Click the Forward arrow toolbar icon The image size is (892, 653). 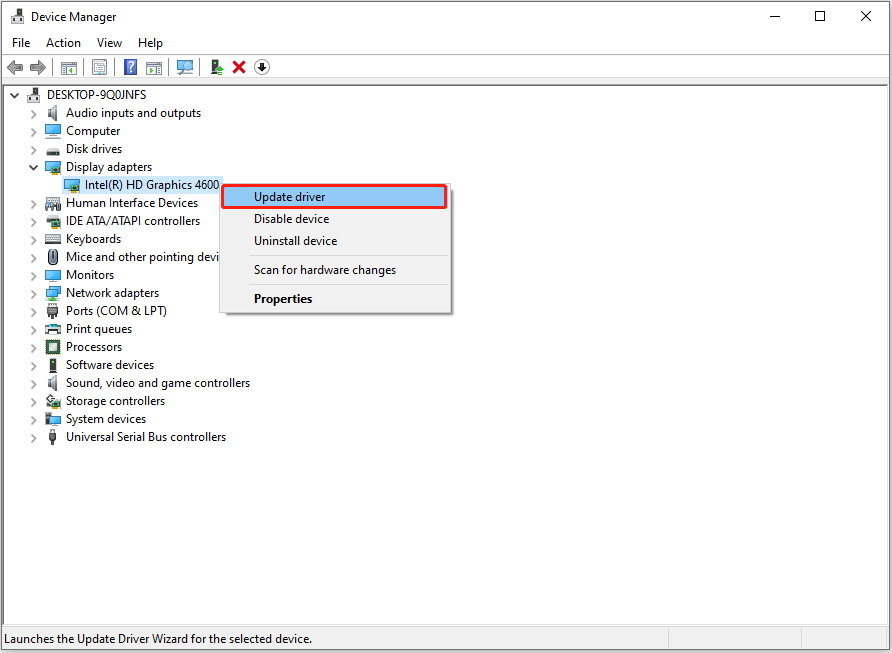coord(38,68)
